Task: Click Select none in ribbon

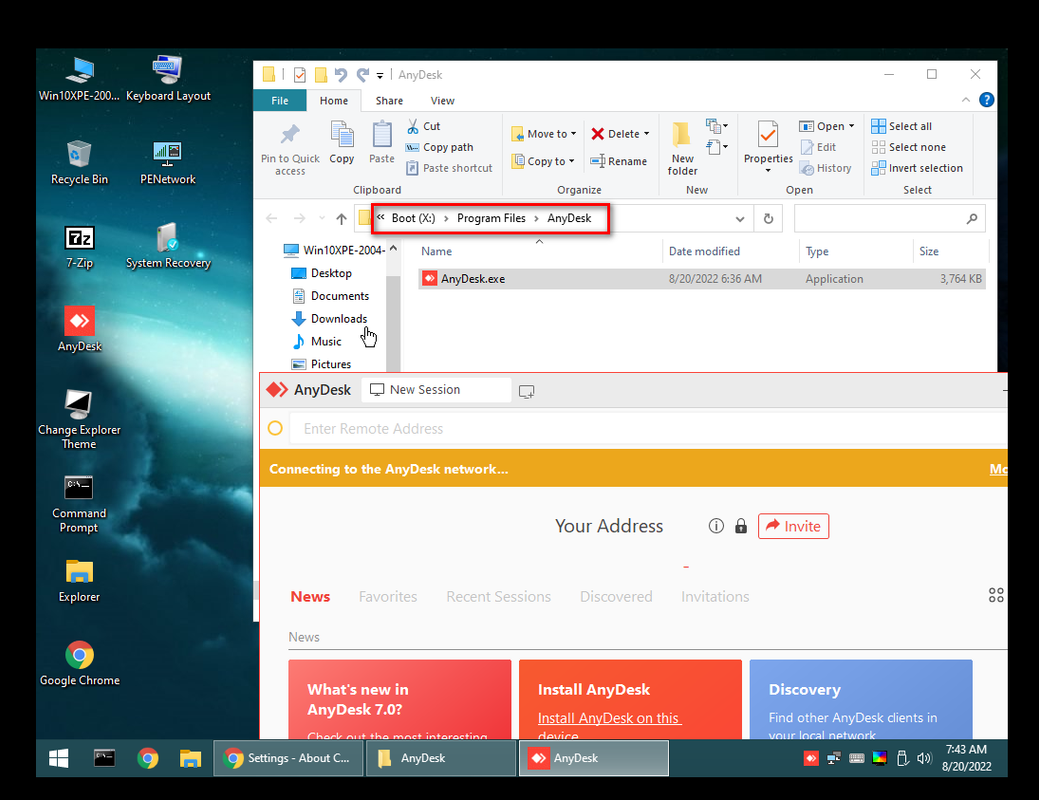Action: [x=909, y=147]
